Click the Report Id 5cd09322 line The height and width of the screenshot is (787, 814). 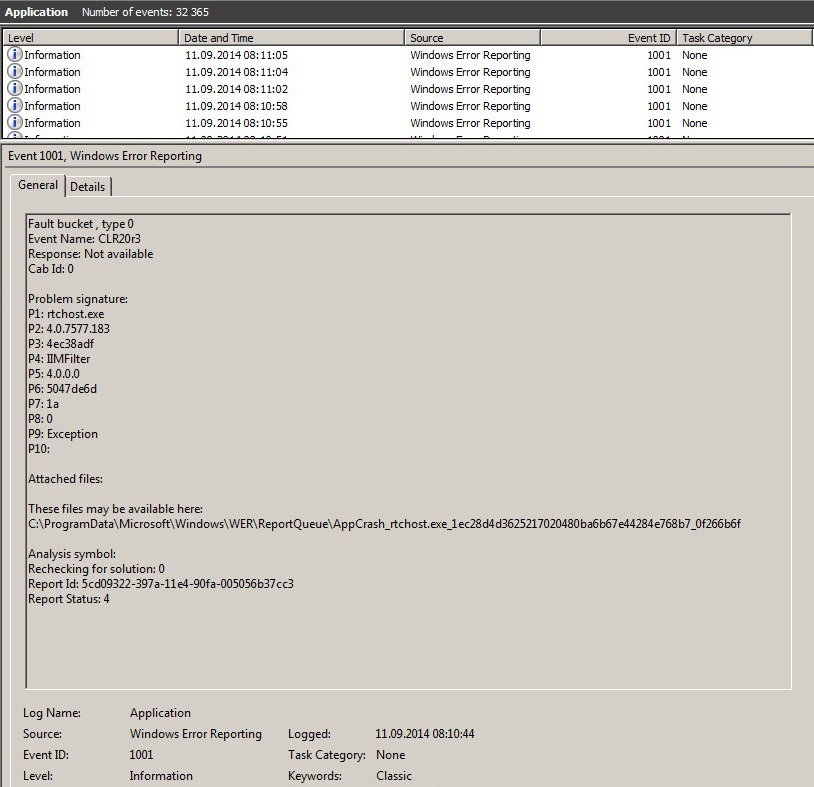[161, 584]
